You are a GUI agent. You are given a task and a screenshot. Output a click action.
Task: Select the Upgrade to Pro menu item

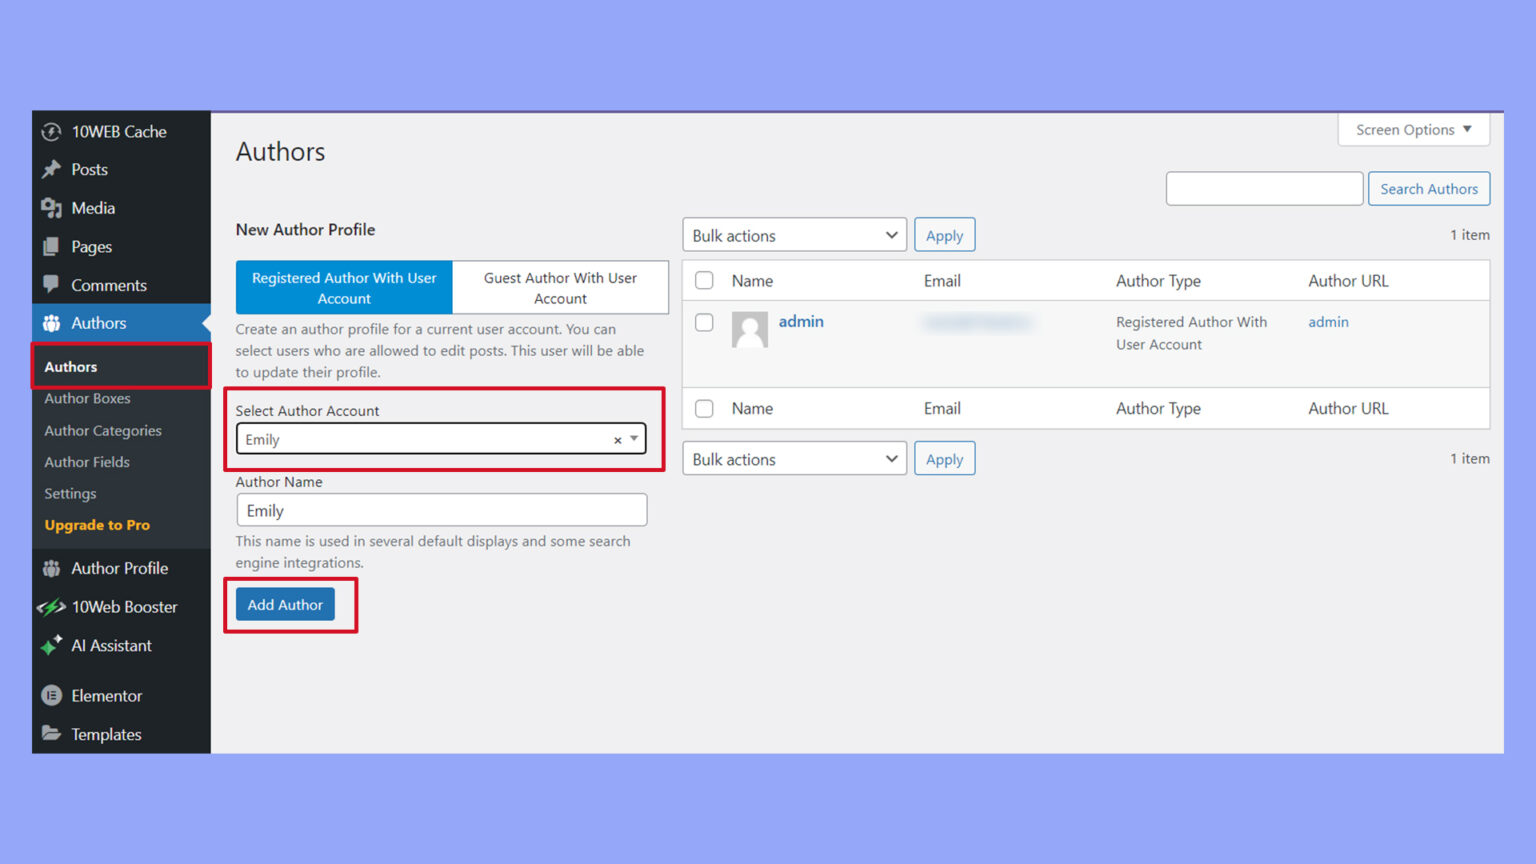(x=96, y=524)
